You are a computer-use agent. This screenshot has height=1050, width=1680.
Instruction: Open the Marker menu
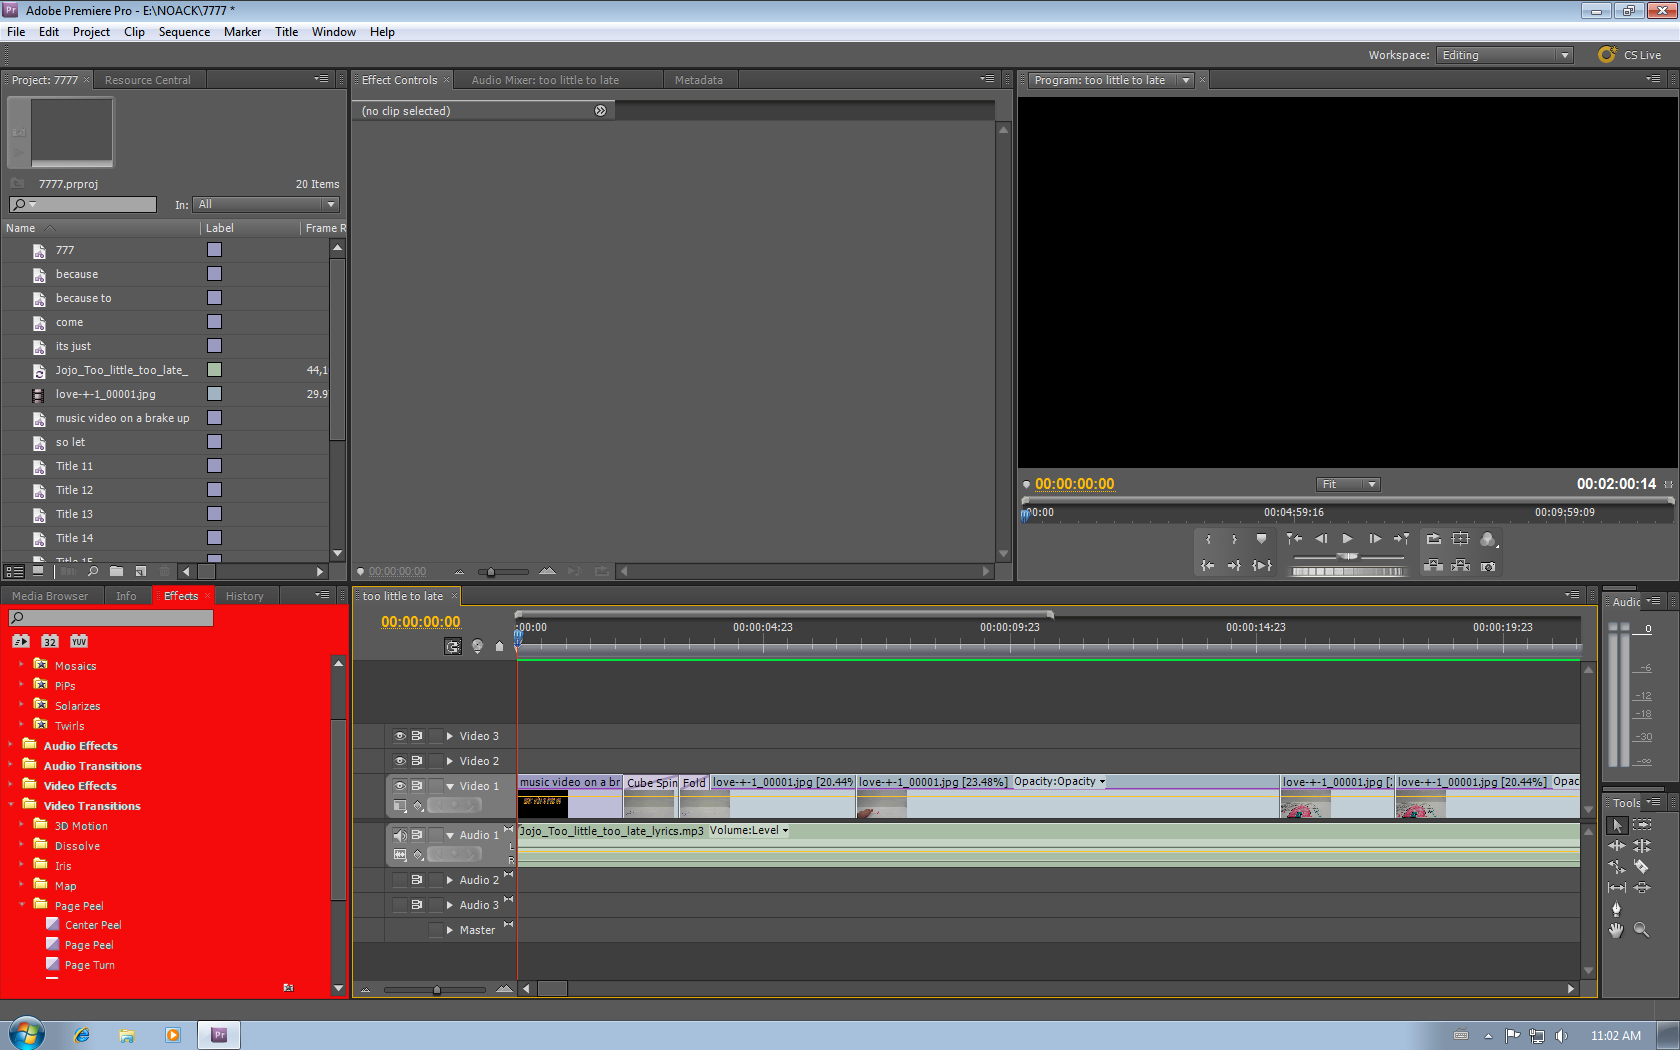point(242,32)
